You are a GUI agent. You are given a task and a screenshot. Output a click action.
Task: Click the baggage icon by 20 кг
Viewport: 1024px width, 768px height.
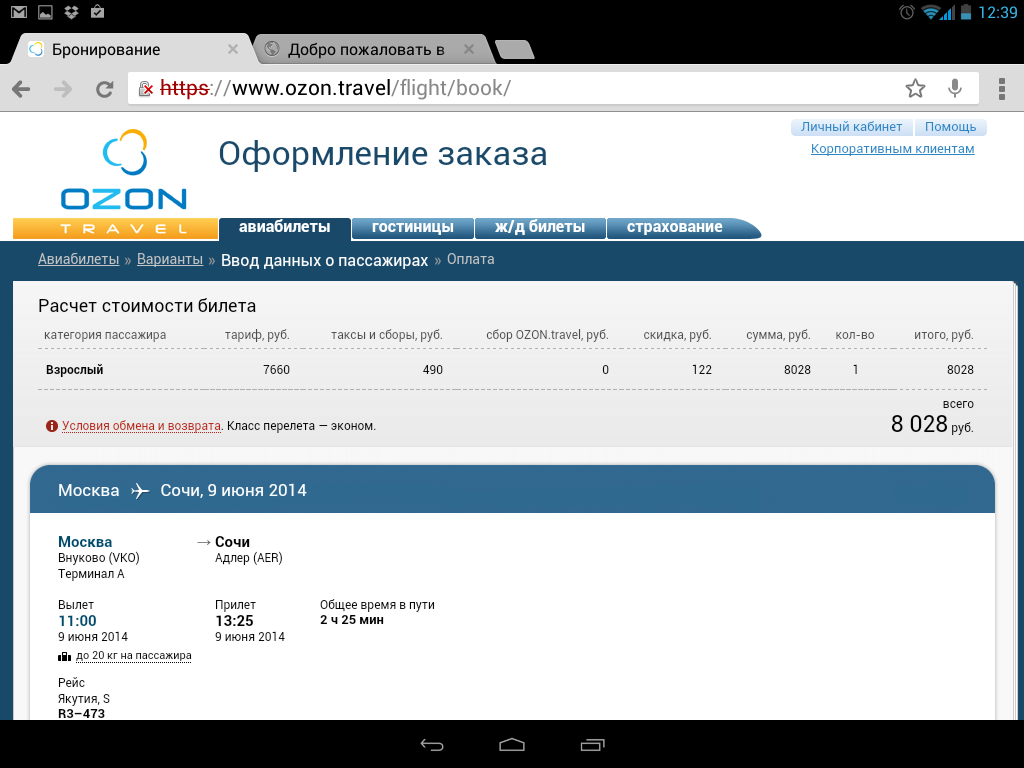[x=64, y=656]
